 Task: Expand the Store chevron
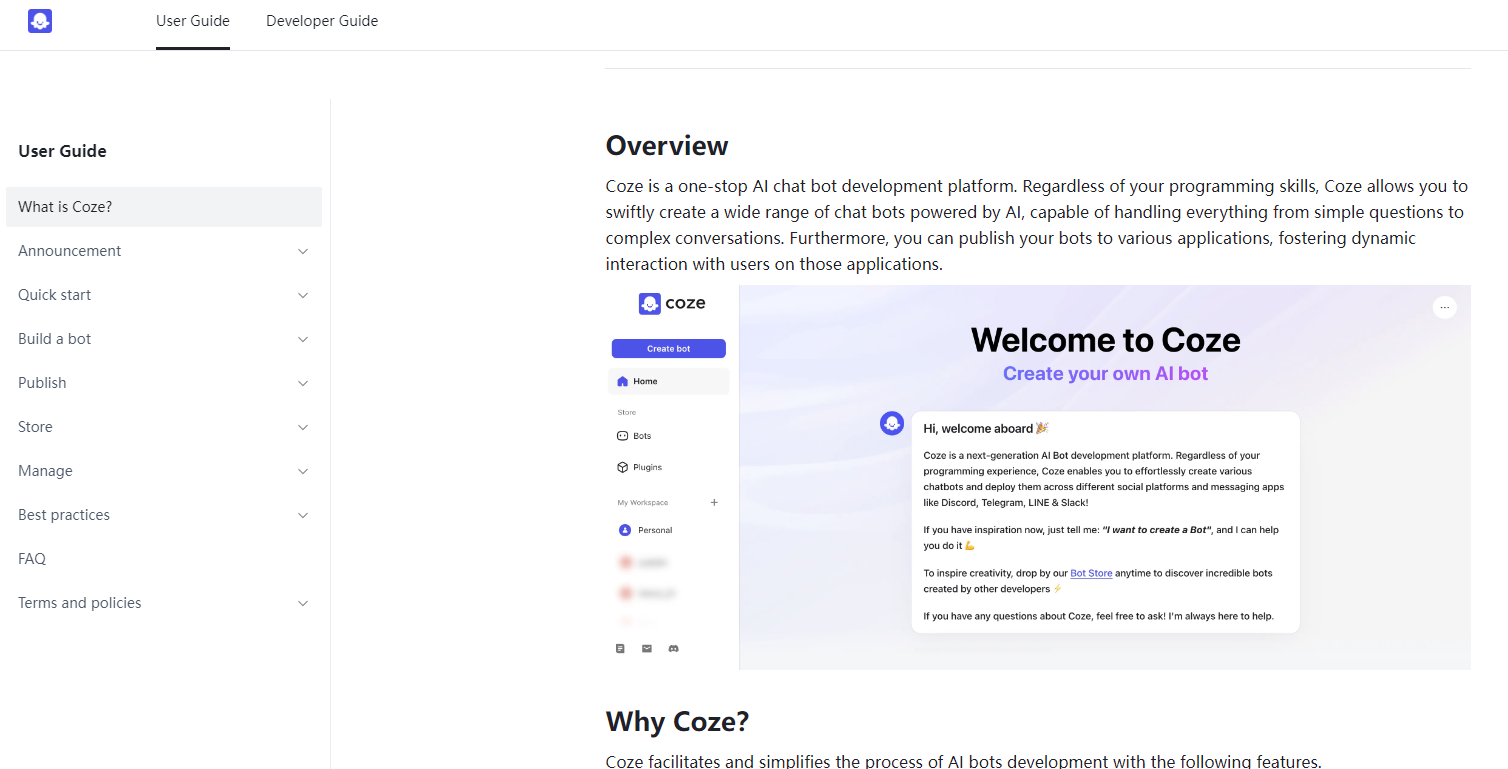coord(303,427)
